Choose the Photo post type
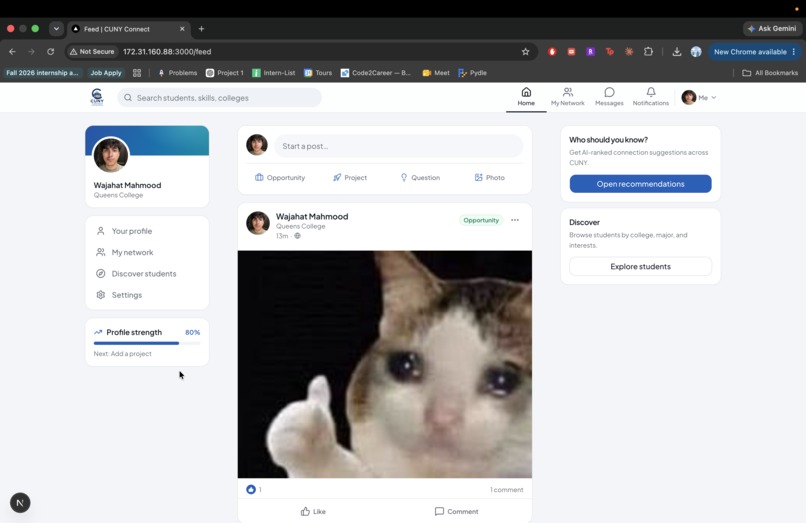 (489, 177)
